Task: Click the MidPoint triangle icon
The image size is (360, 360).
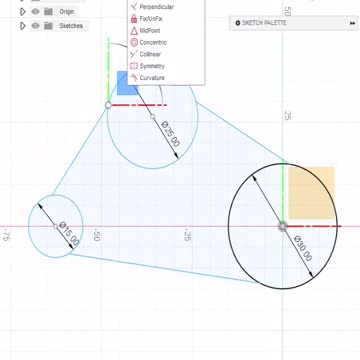Action: coord(134,31)
